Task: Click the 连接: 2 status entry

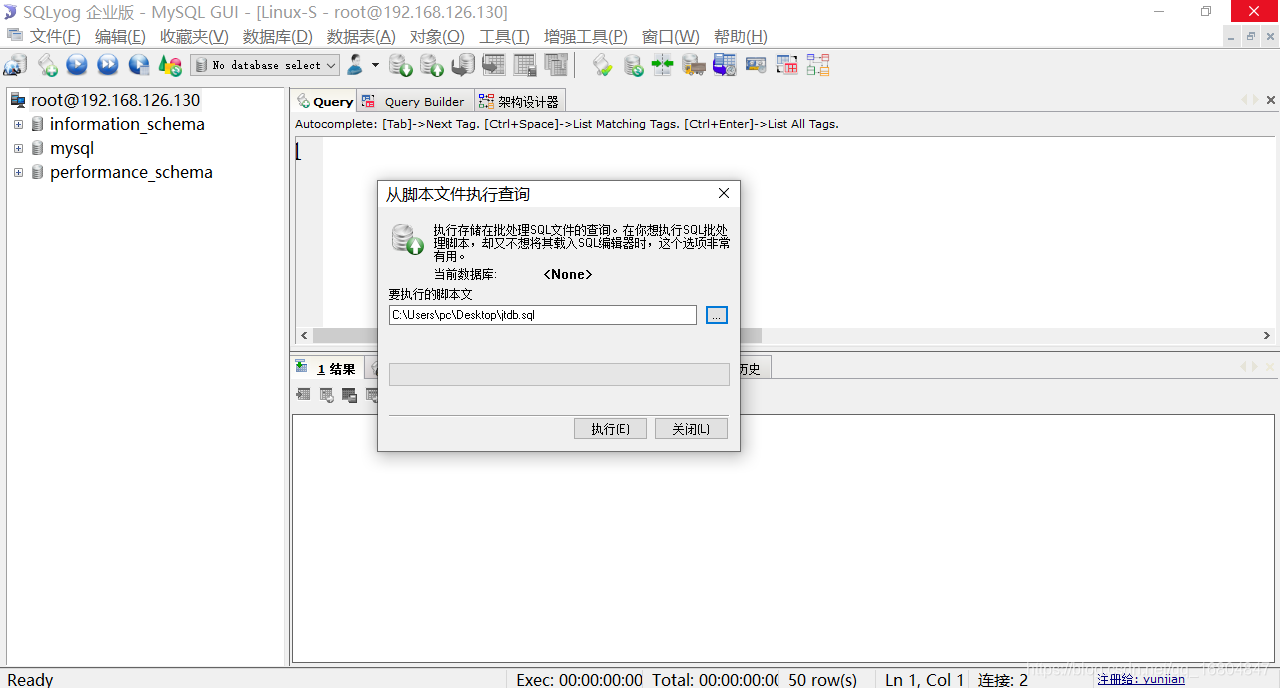Action: (1003, 680)
